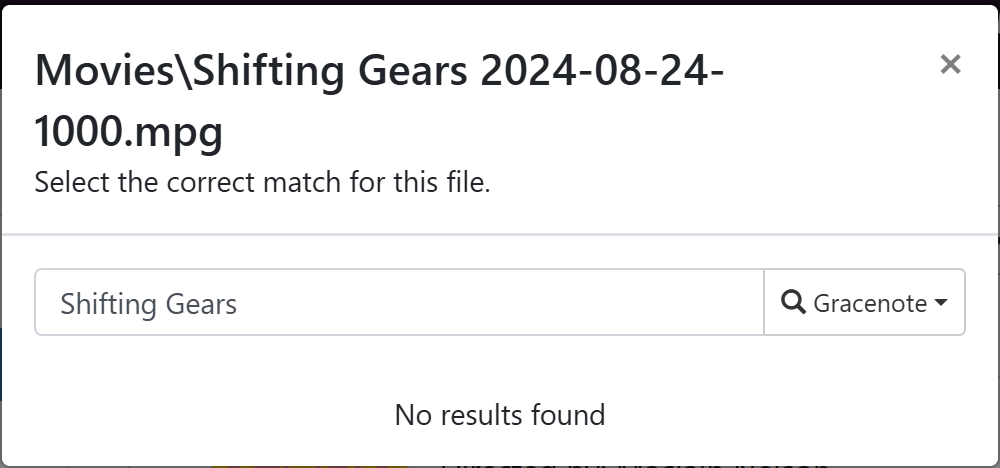Screen dimensions: 1000x468
Task: Focus the Shifting Gears search field
Action: (x=399, y=302)
